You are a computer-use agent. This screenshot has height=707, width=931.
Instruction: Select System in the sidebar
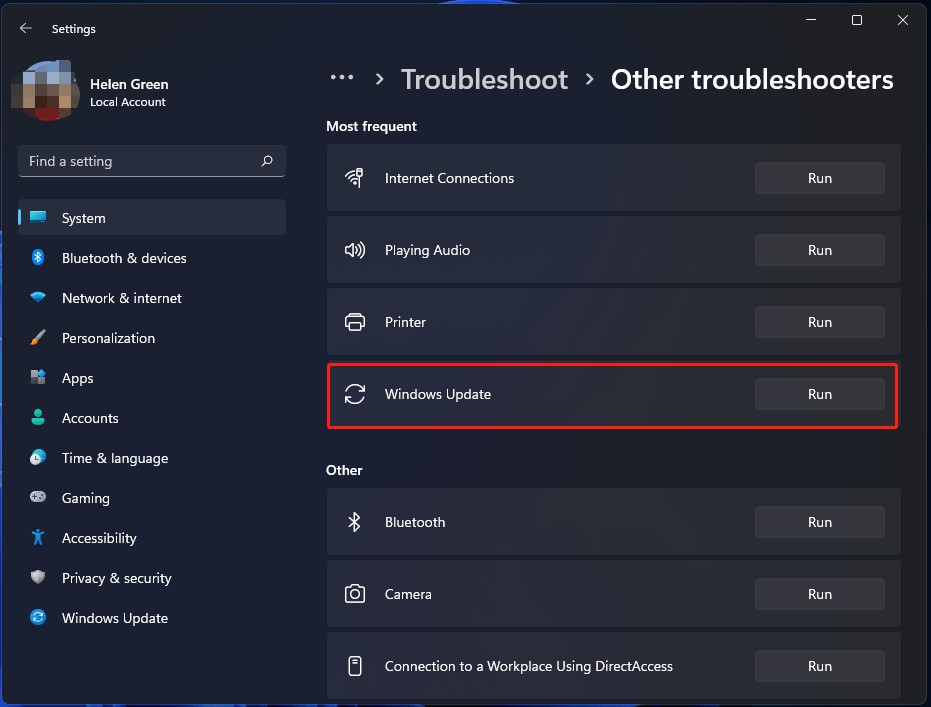(152, 217)
